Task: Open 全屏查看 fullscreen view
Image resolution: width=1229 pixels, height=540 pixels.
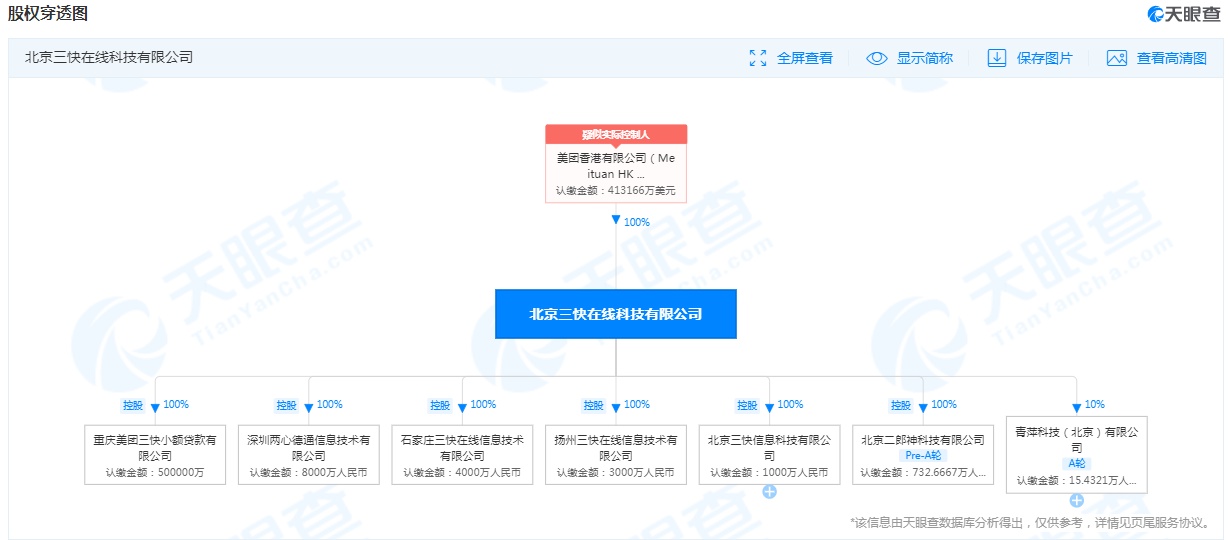Action: [805, 58]
